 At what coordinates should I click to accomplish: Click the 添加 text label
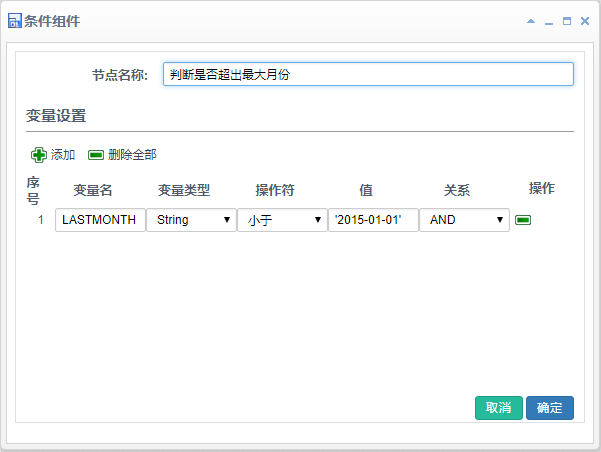(x=63, y=155)
